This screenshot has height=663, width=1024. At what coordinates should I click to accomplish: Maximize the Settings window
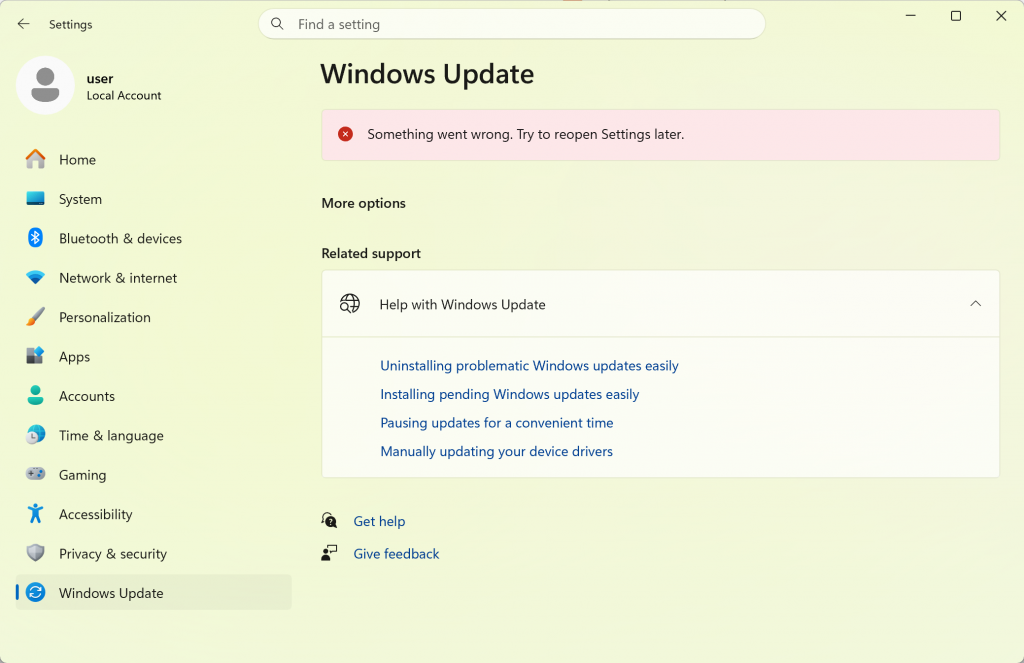click(x=955, y=16)
